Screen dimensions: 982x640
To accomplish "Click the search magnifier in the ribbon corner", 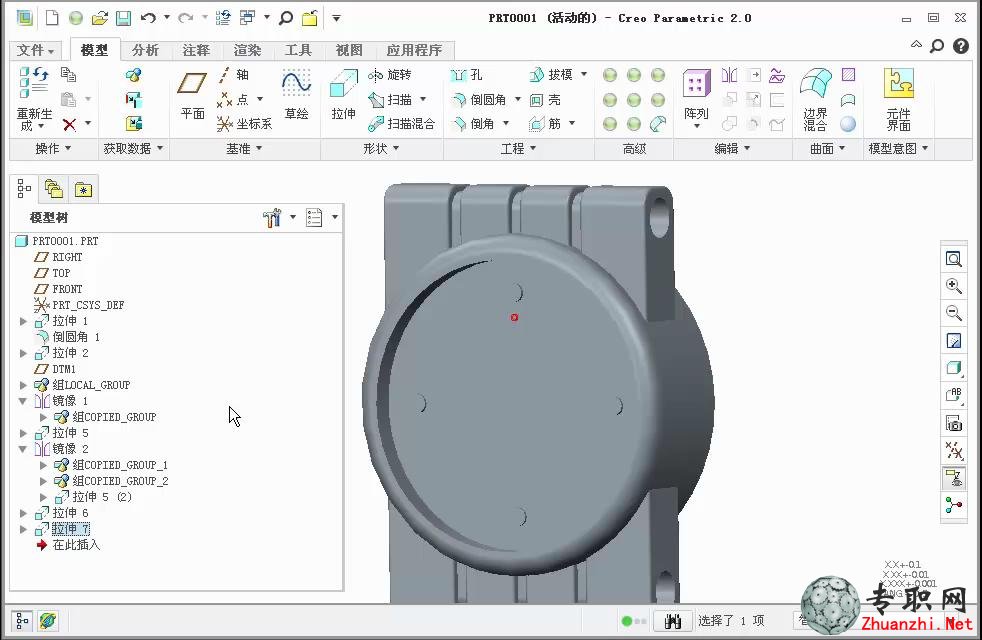I will (x=937, y=46).
